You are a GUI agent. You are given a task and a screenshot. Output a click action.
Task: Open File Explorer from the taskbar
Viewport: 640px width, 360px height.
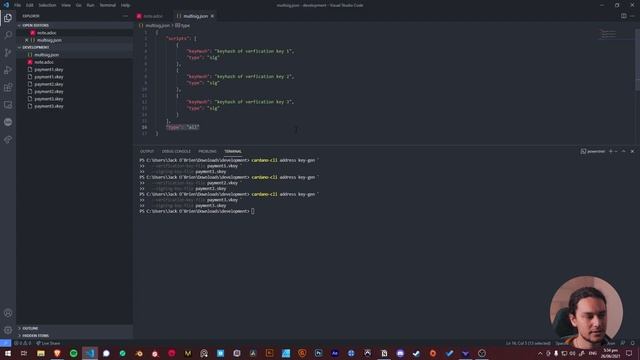pyautogui.click(x=41, y=353)
